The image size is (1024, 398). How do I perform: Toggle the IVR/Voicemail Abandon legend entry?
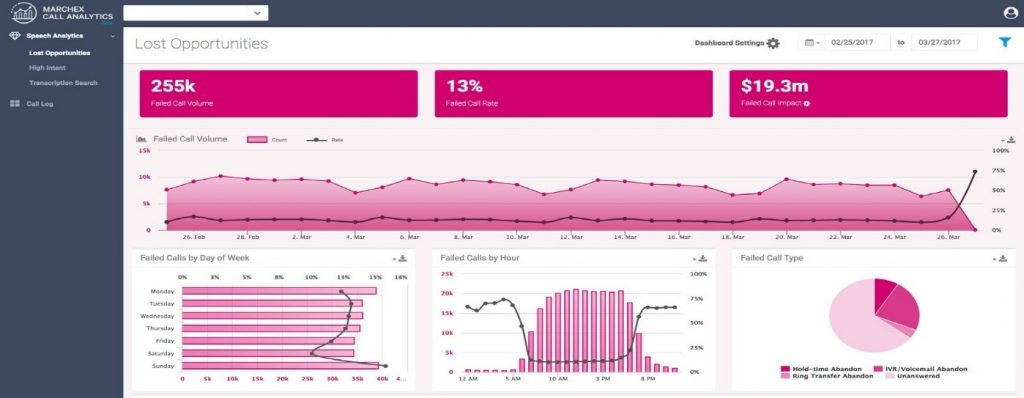pyautogui.click(x=921, y=369)
